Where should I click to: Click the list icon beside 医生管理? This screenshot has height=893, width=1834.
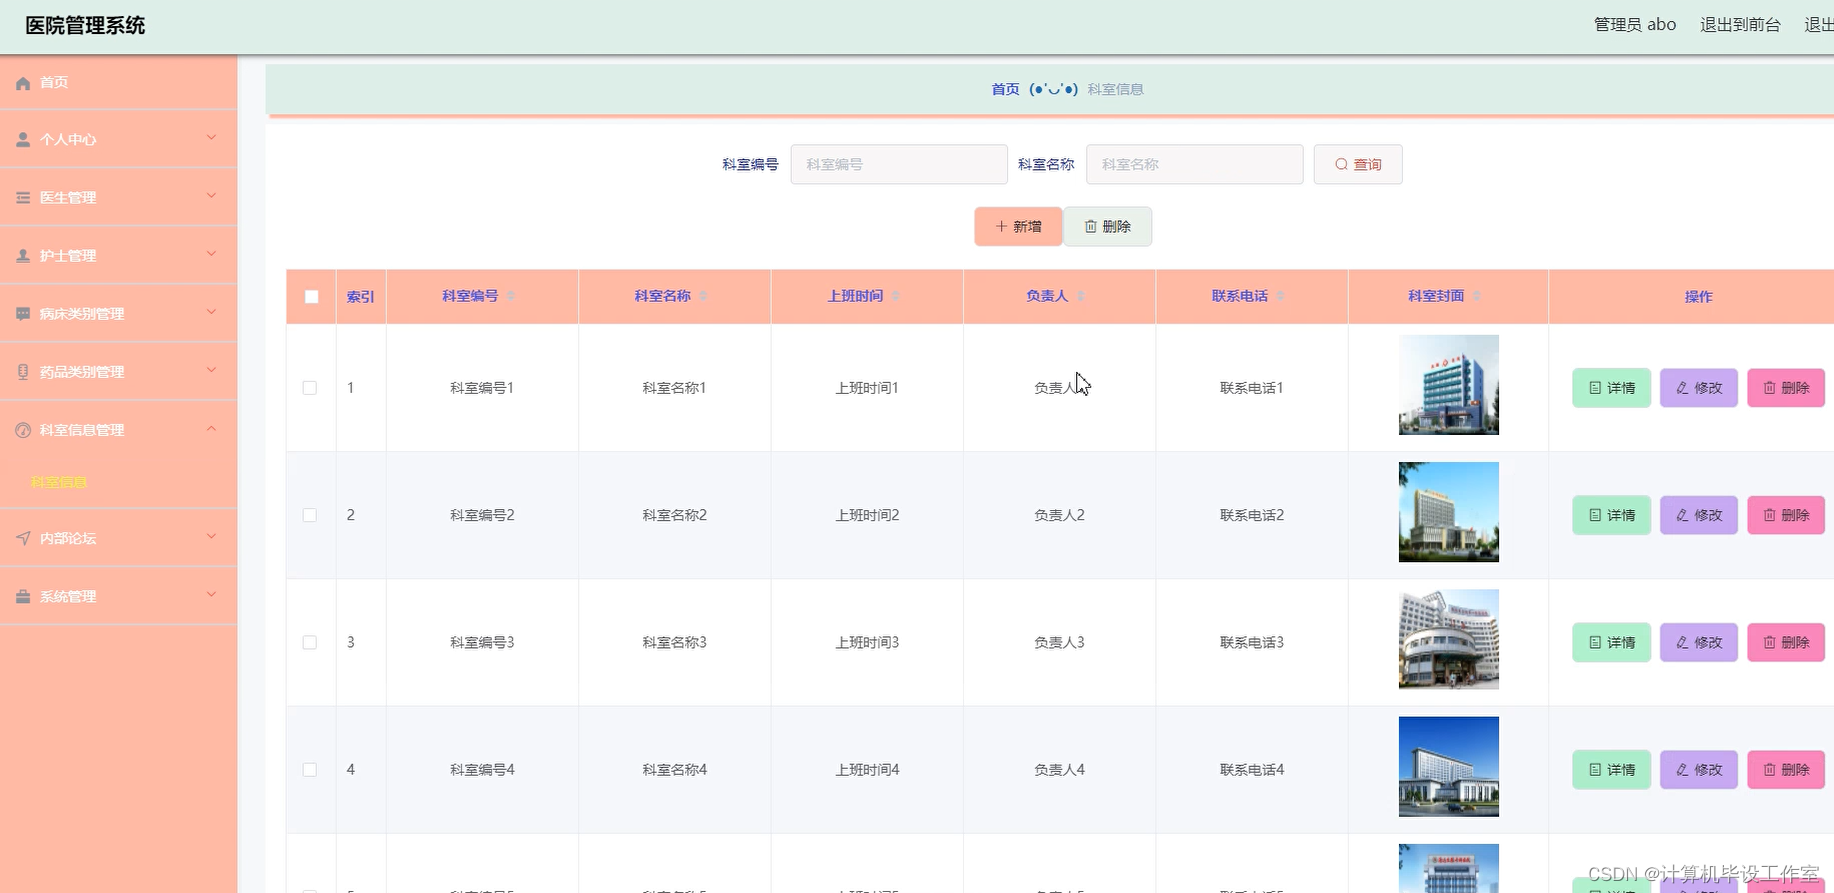pyautogui.click(x=23, y=198)
